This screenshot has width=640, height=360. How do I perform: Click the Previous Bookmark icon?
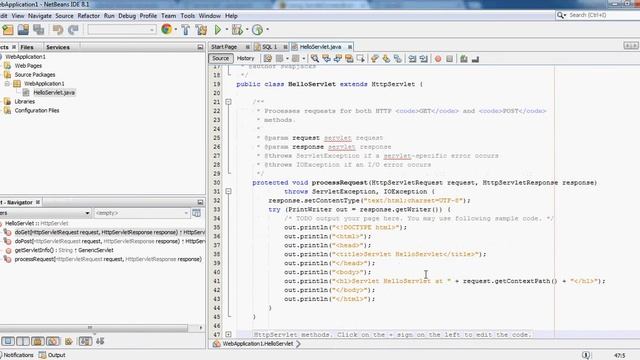pyautogui.click(x=374, y=59)
